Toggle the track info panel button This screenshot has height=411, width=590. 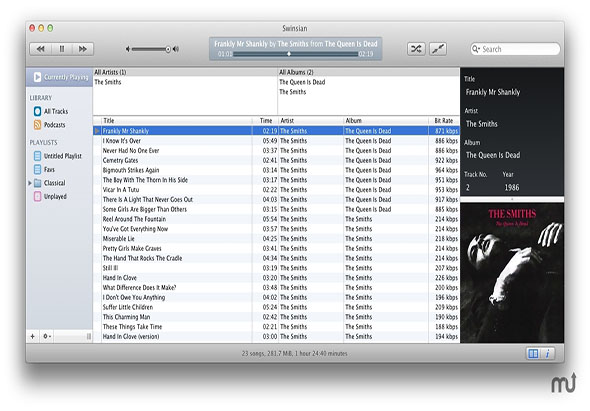[547, 353]
